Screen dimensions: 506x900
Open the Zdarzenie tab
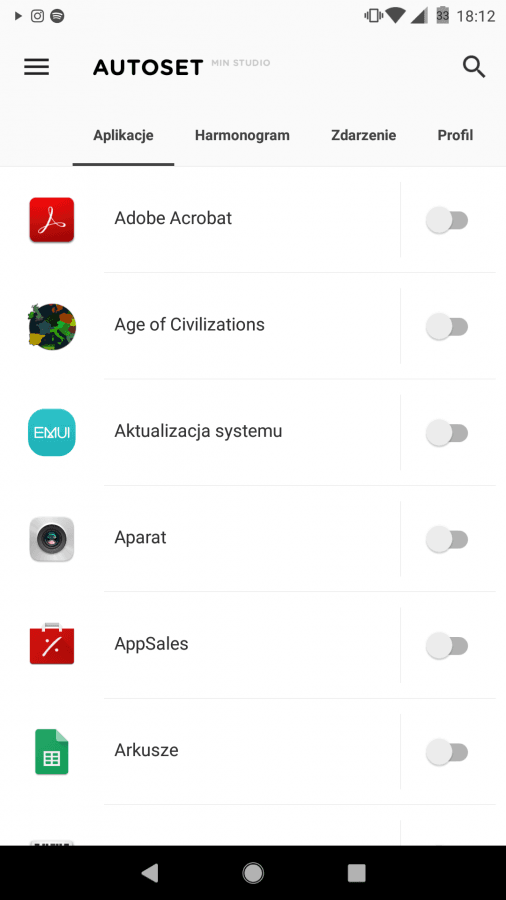364,135
